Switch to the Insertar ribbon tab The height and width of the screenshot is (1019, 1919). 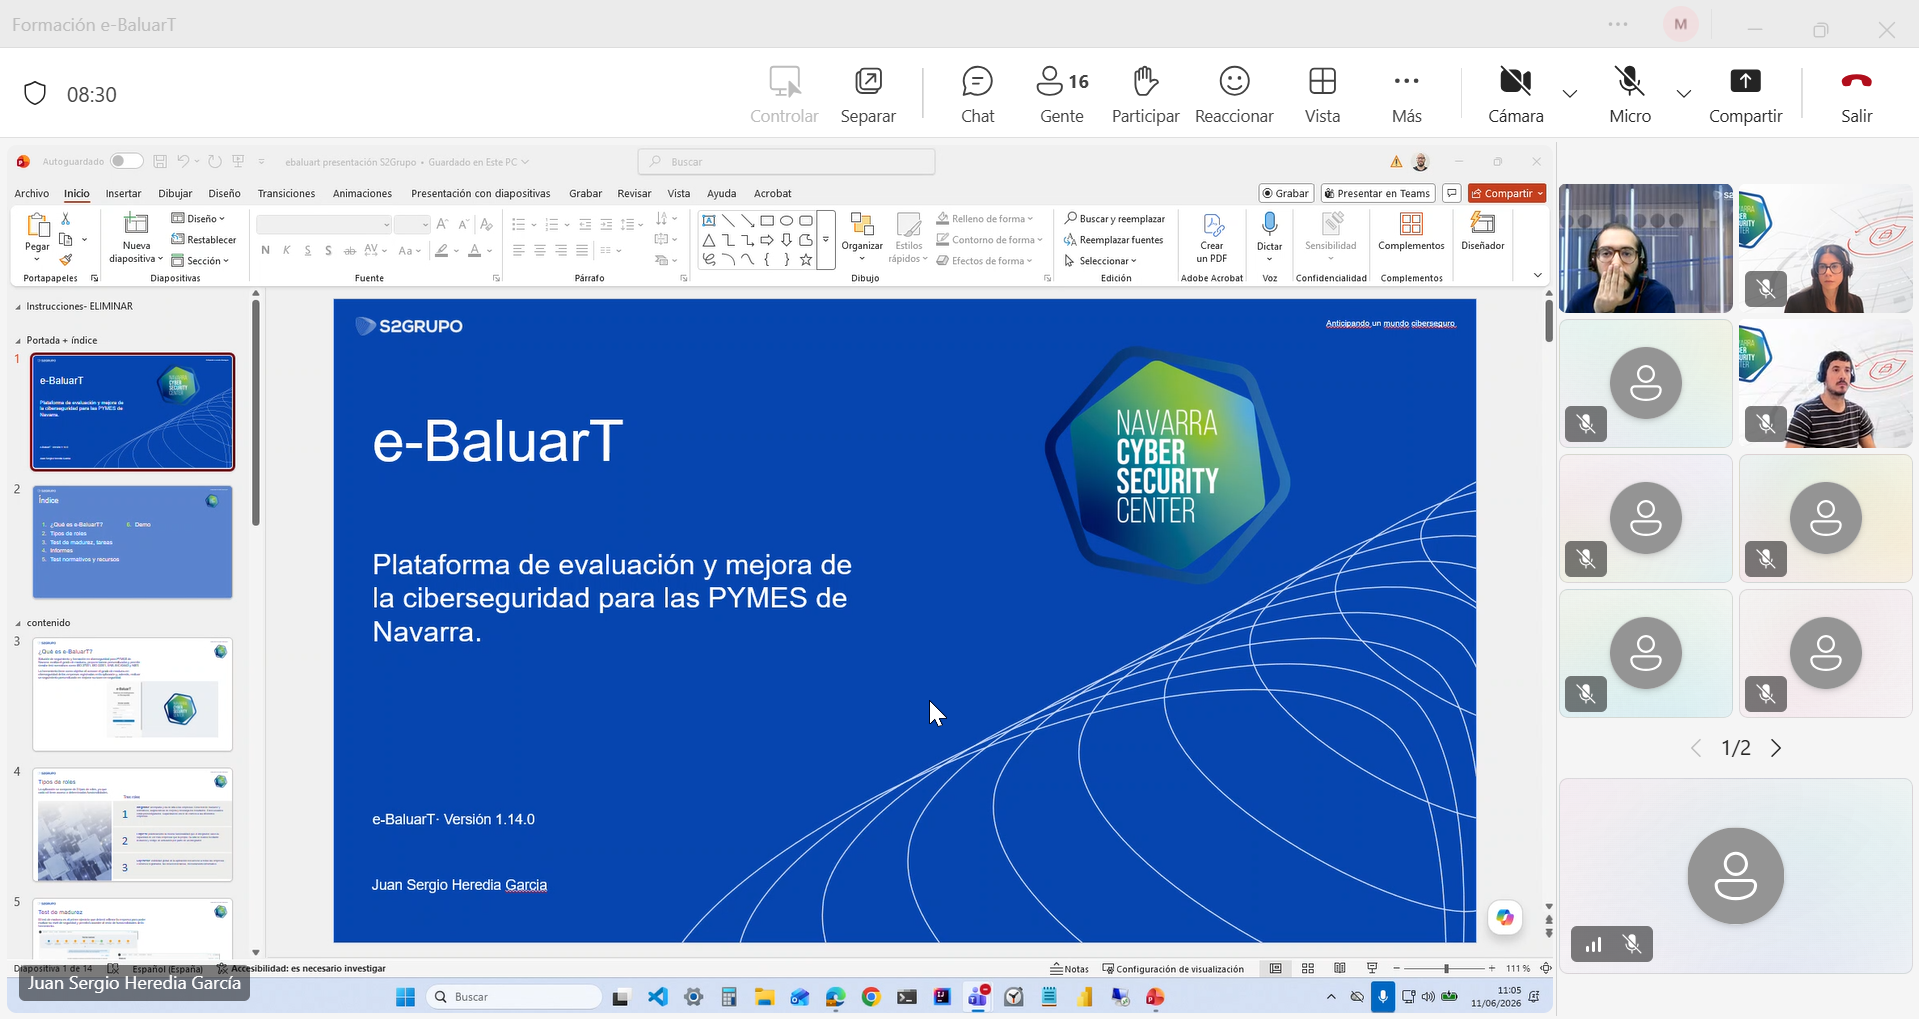(123, 193)
